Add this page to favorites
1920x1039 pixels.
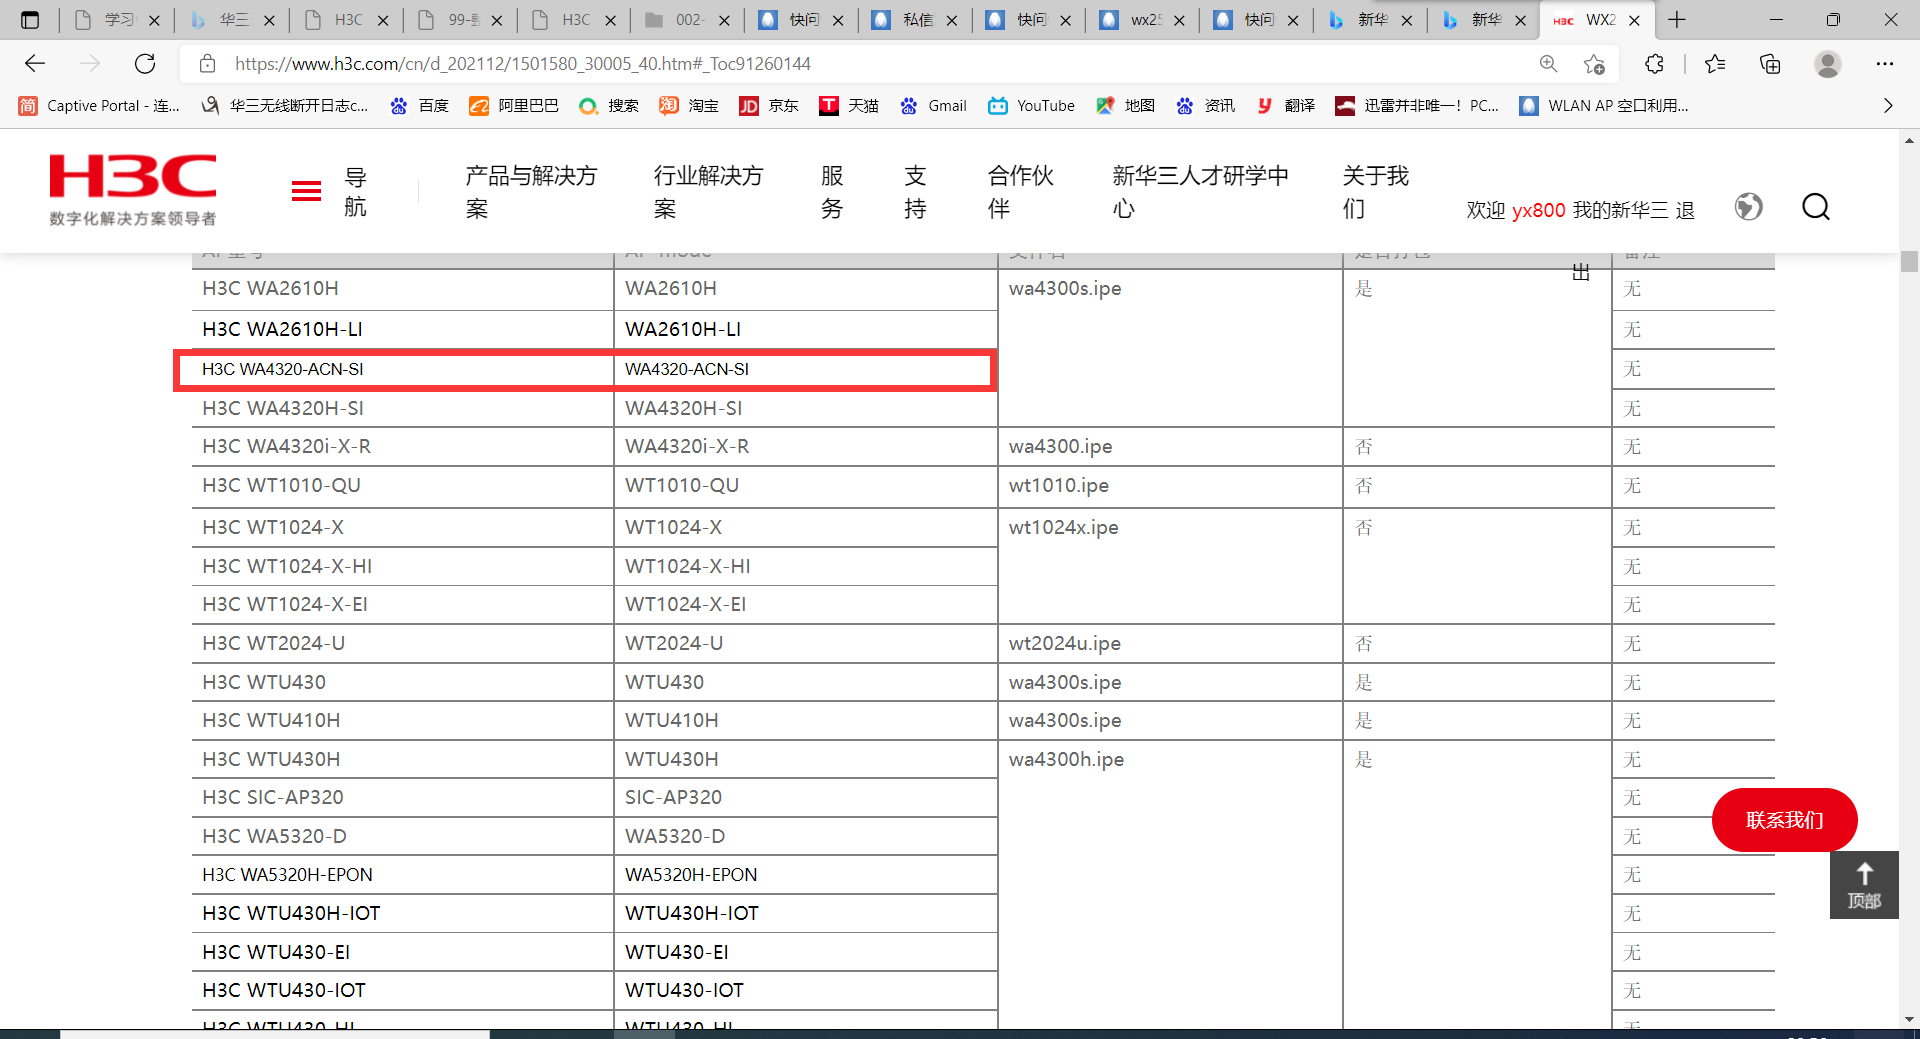click(x=1594, y=64)
